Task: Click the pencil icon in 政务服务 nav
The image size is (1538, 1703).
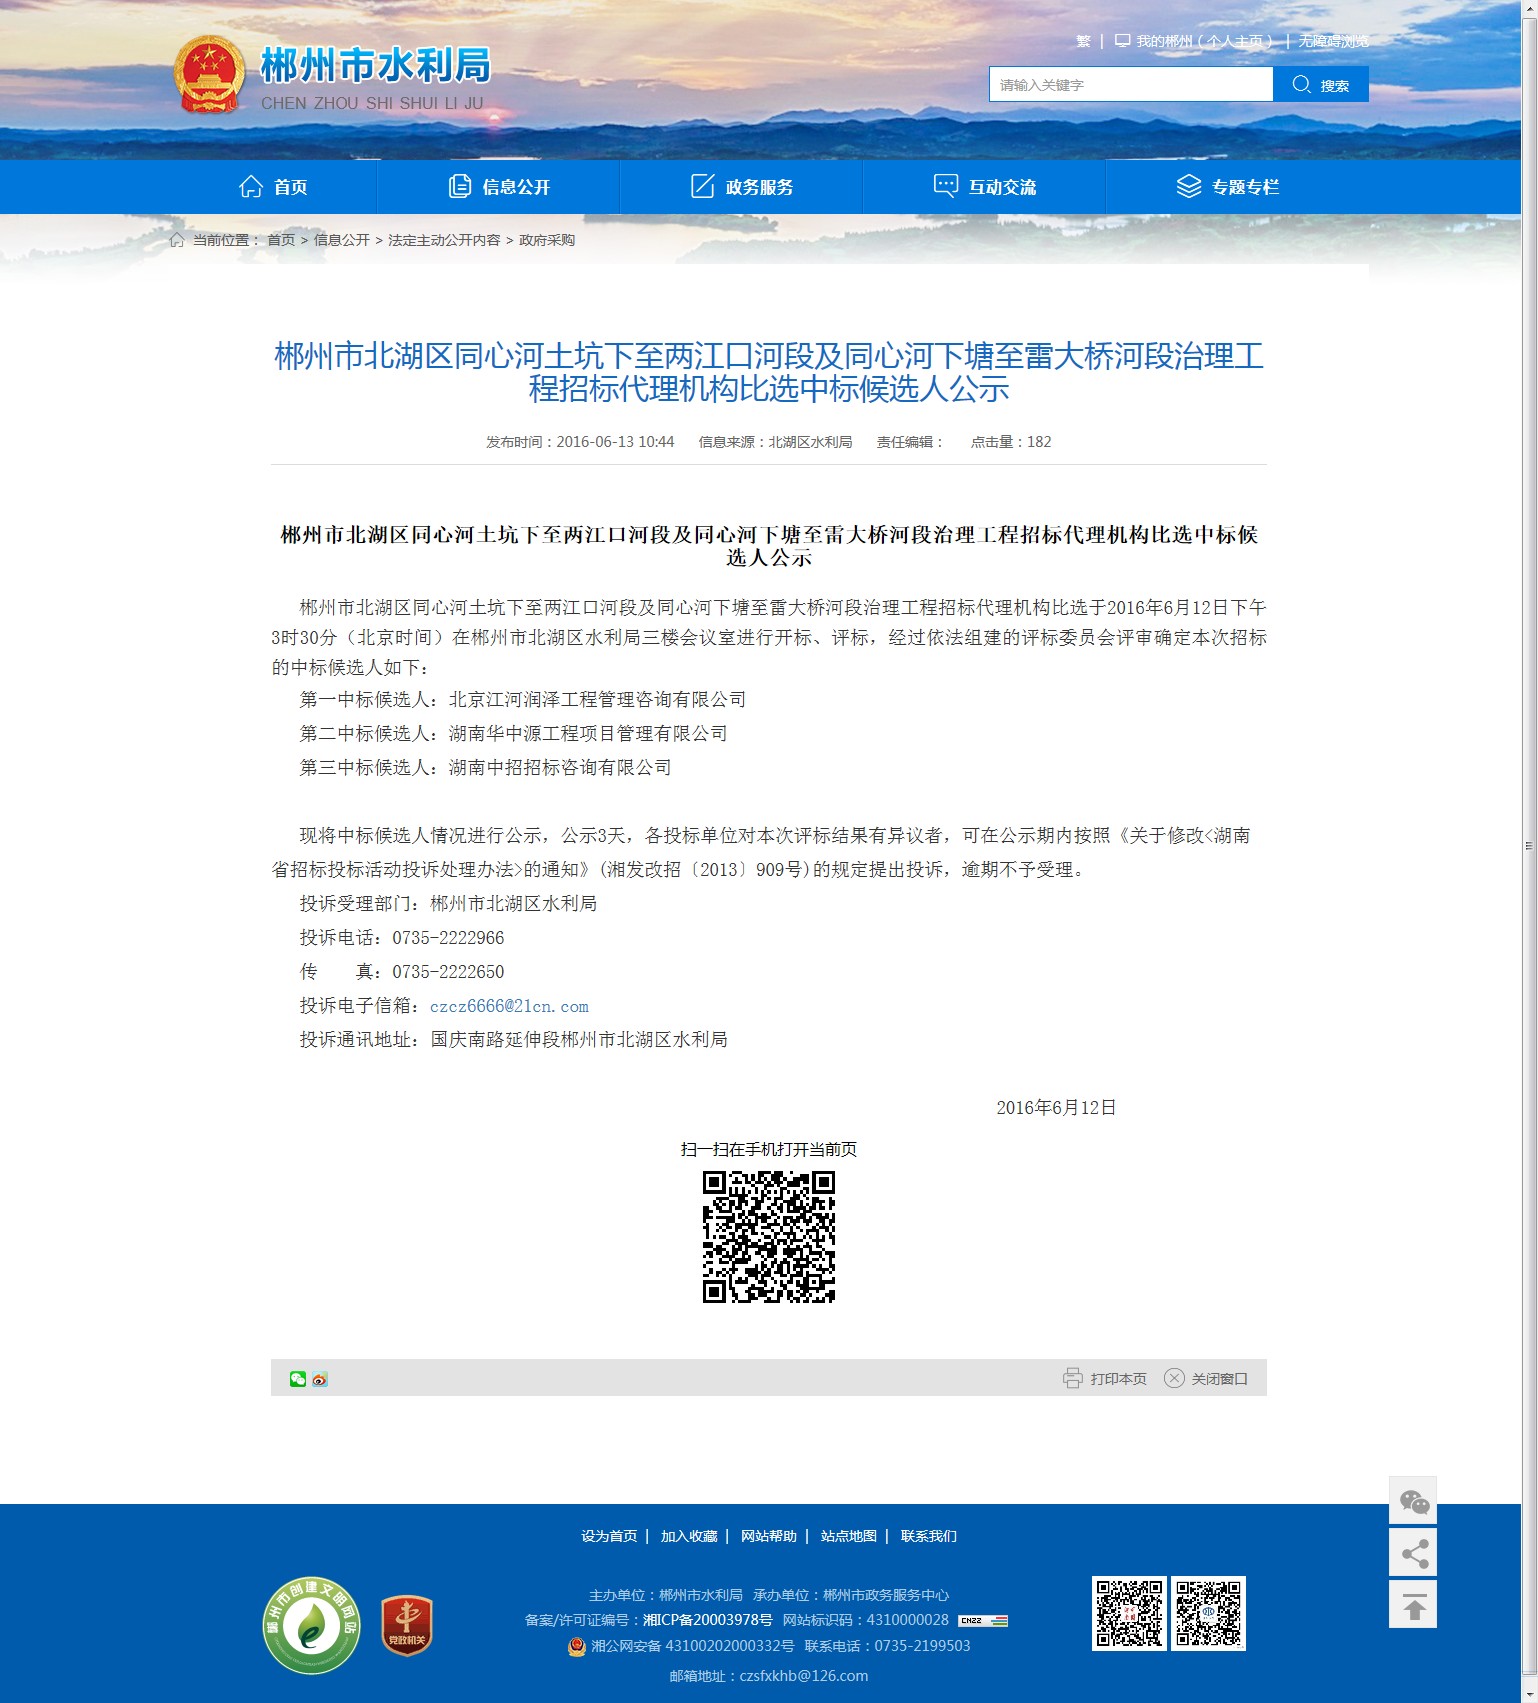Action: pyautogui.click(x=703, y=186)
